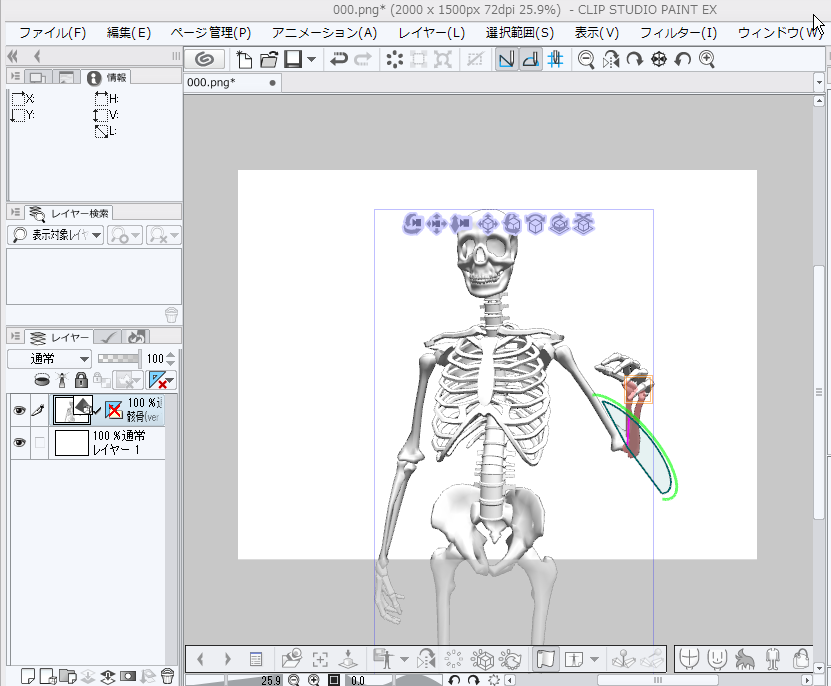
Task: Open the 選択範囲(S) menu
Action: [x=519, y=33]
